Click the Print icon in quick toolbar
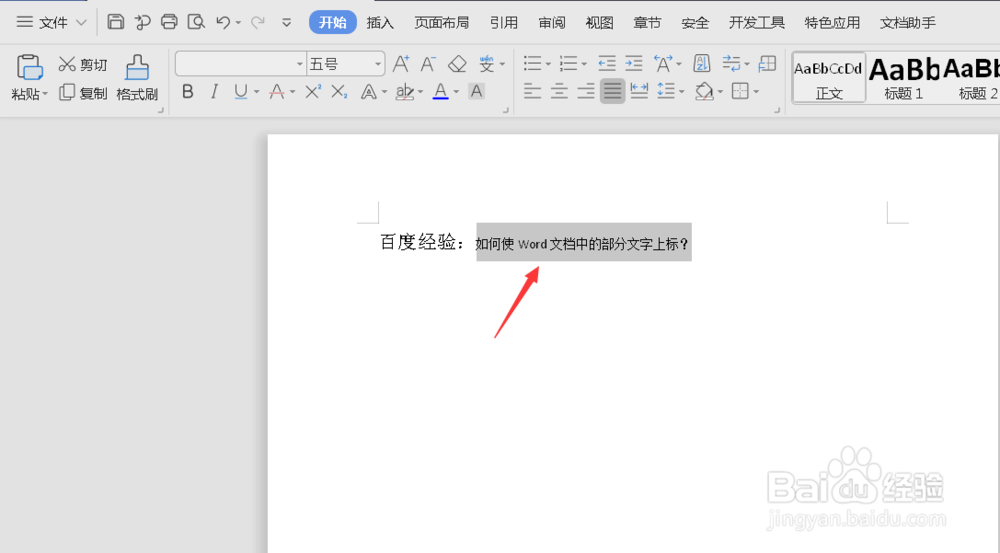This screenshot has height=553, width=1000. click(x=169, y=22)
